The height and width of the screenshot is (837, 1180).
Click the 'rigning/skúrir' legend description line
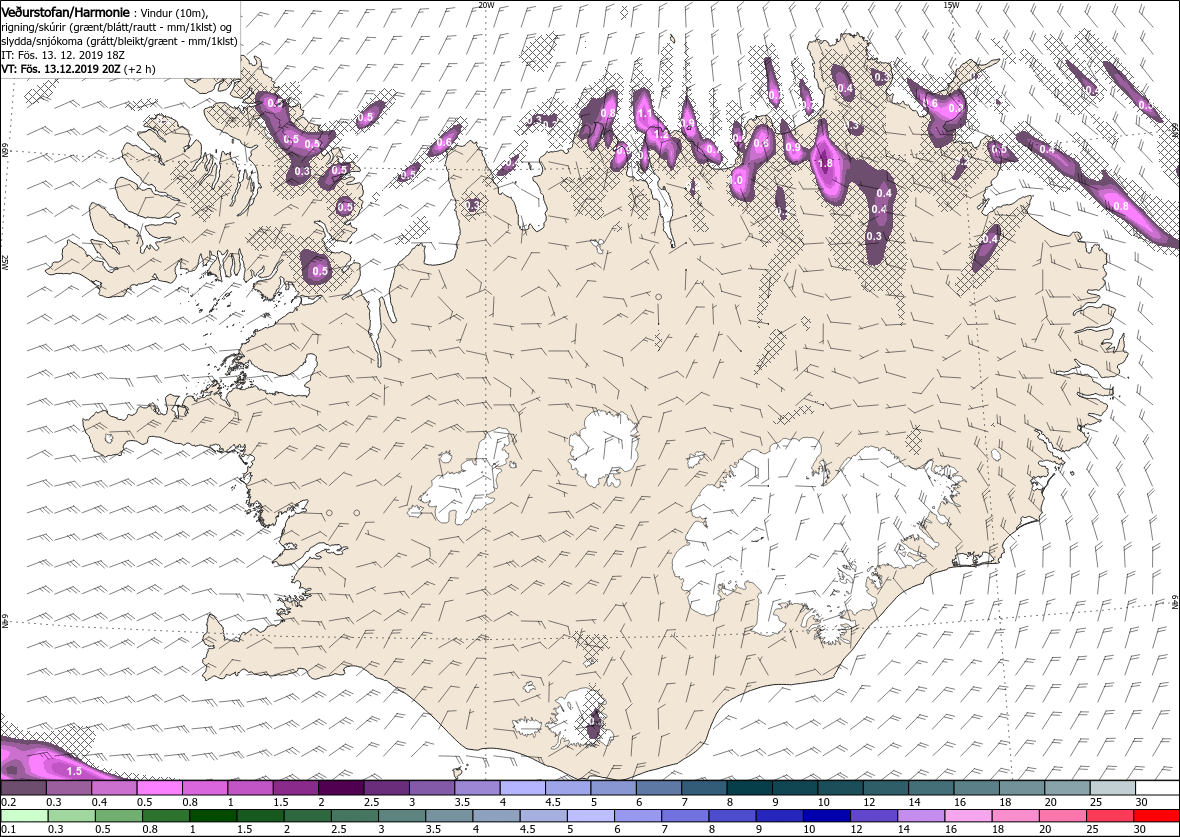[x=116, y=27]
